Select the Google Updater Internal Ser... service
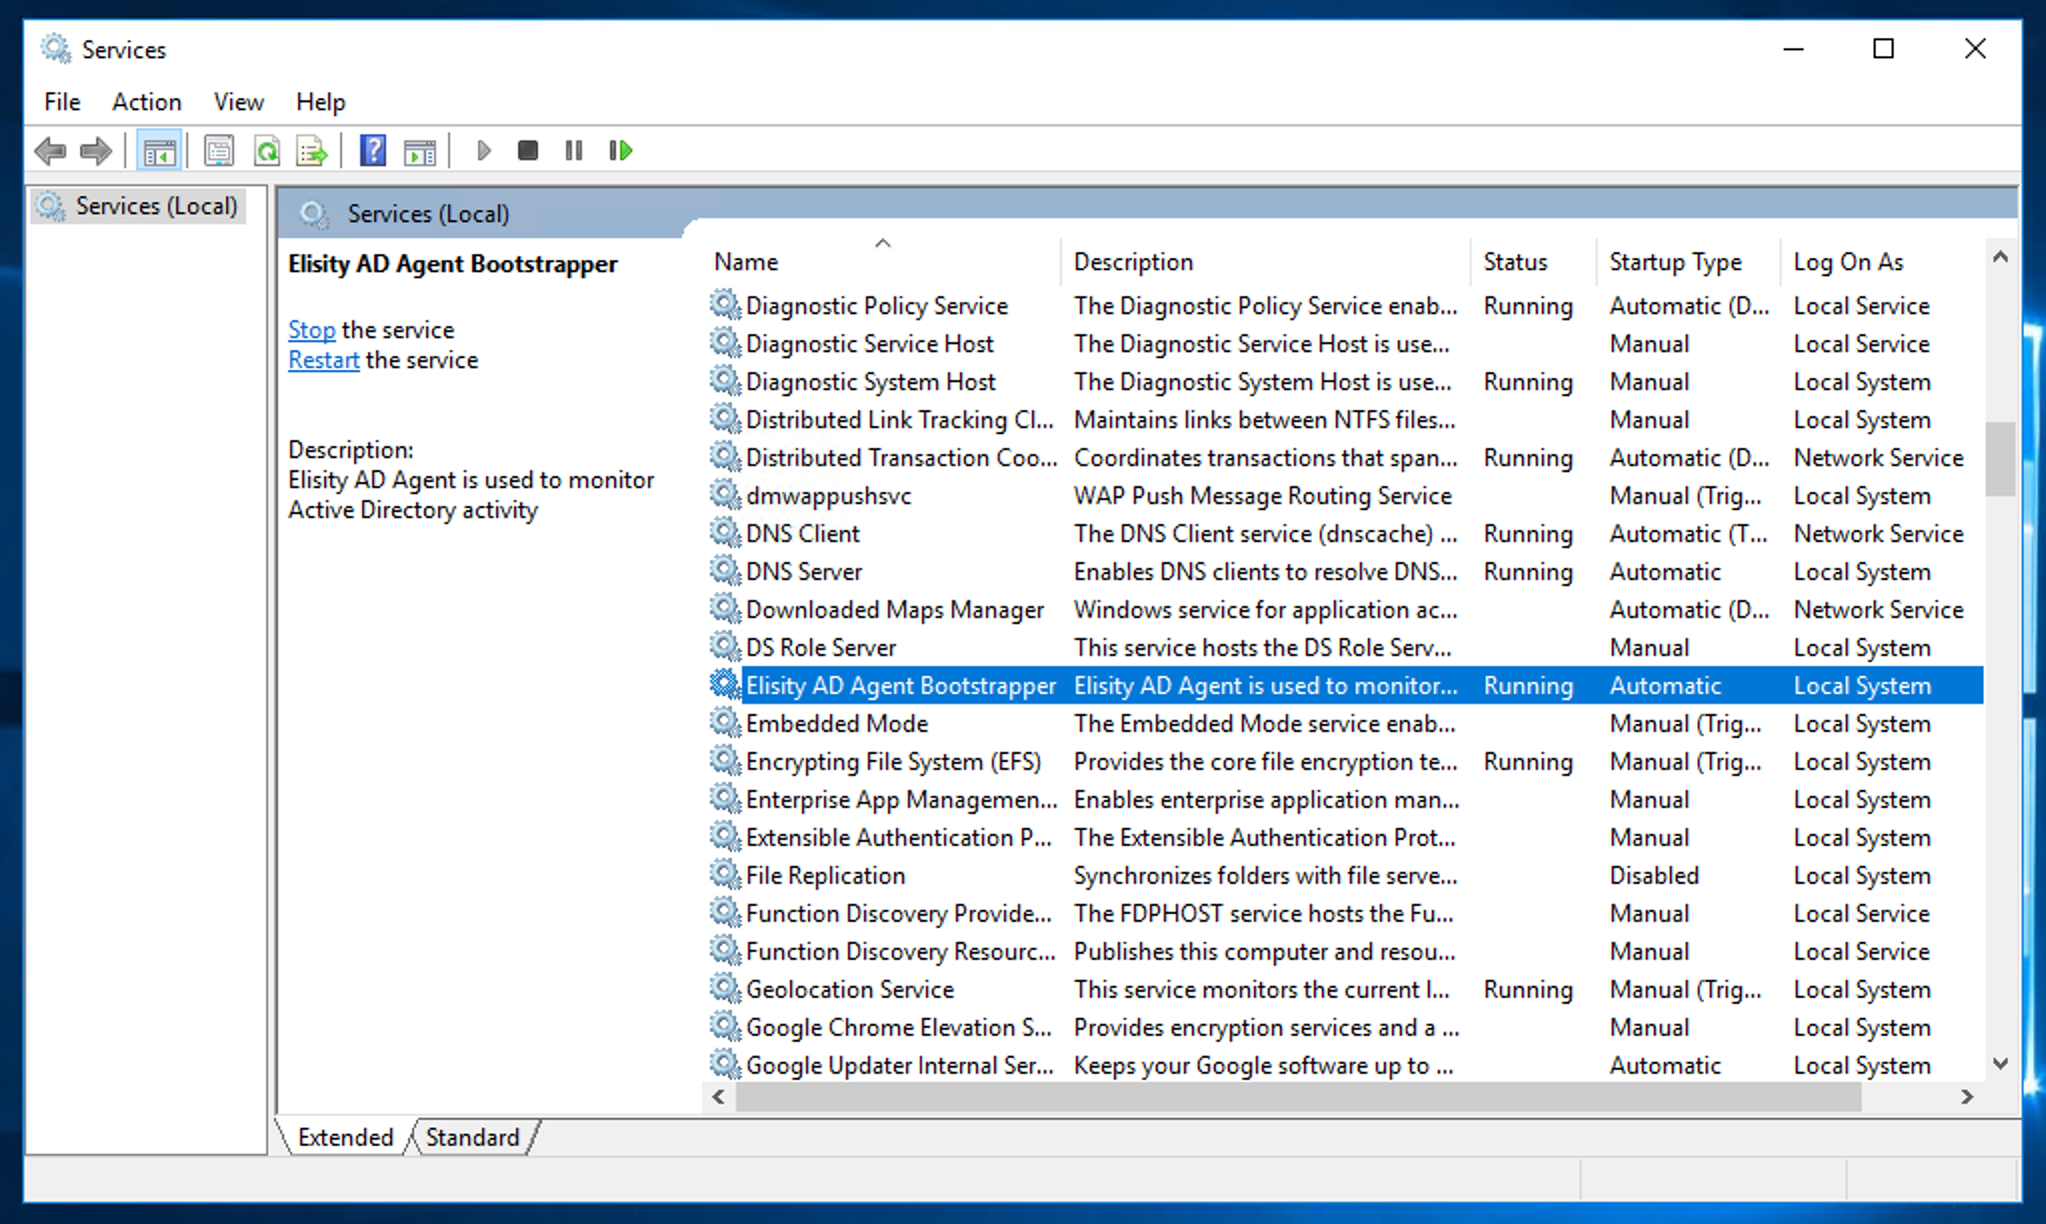 (1345, 1065)
